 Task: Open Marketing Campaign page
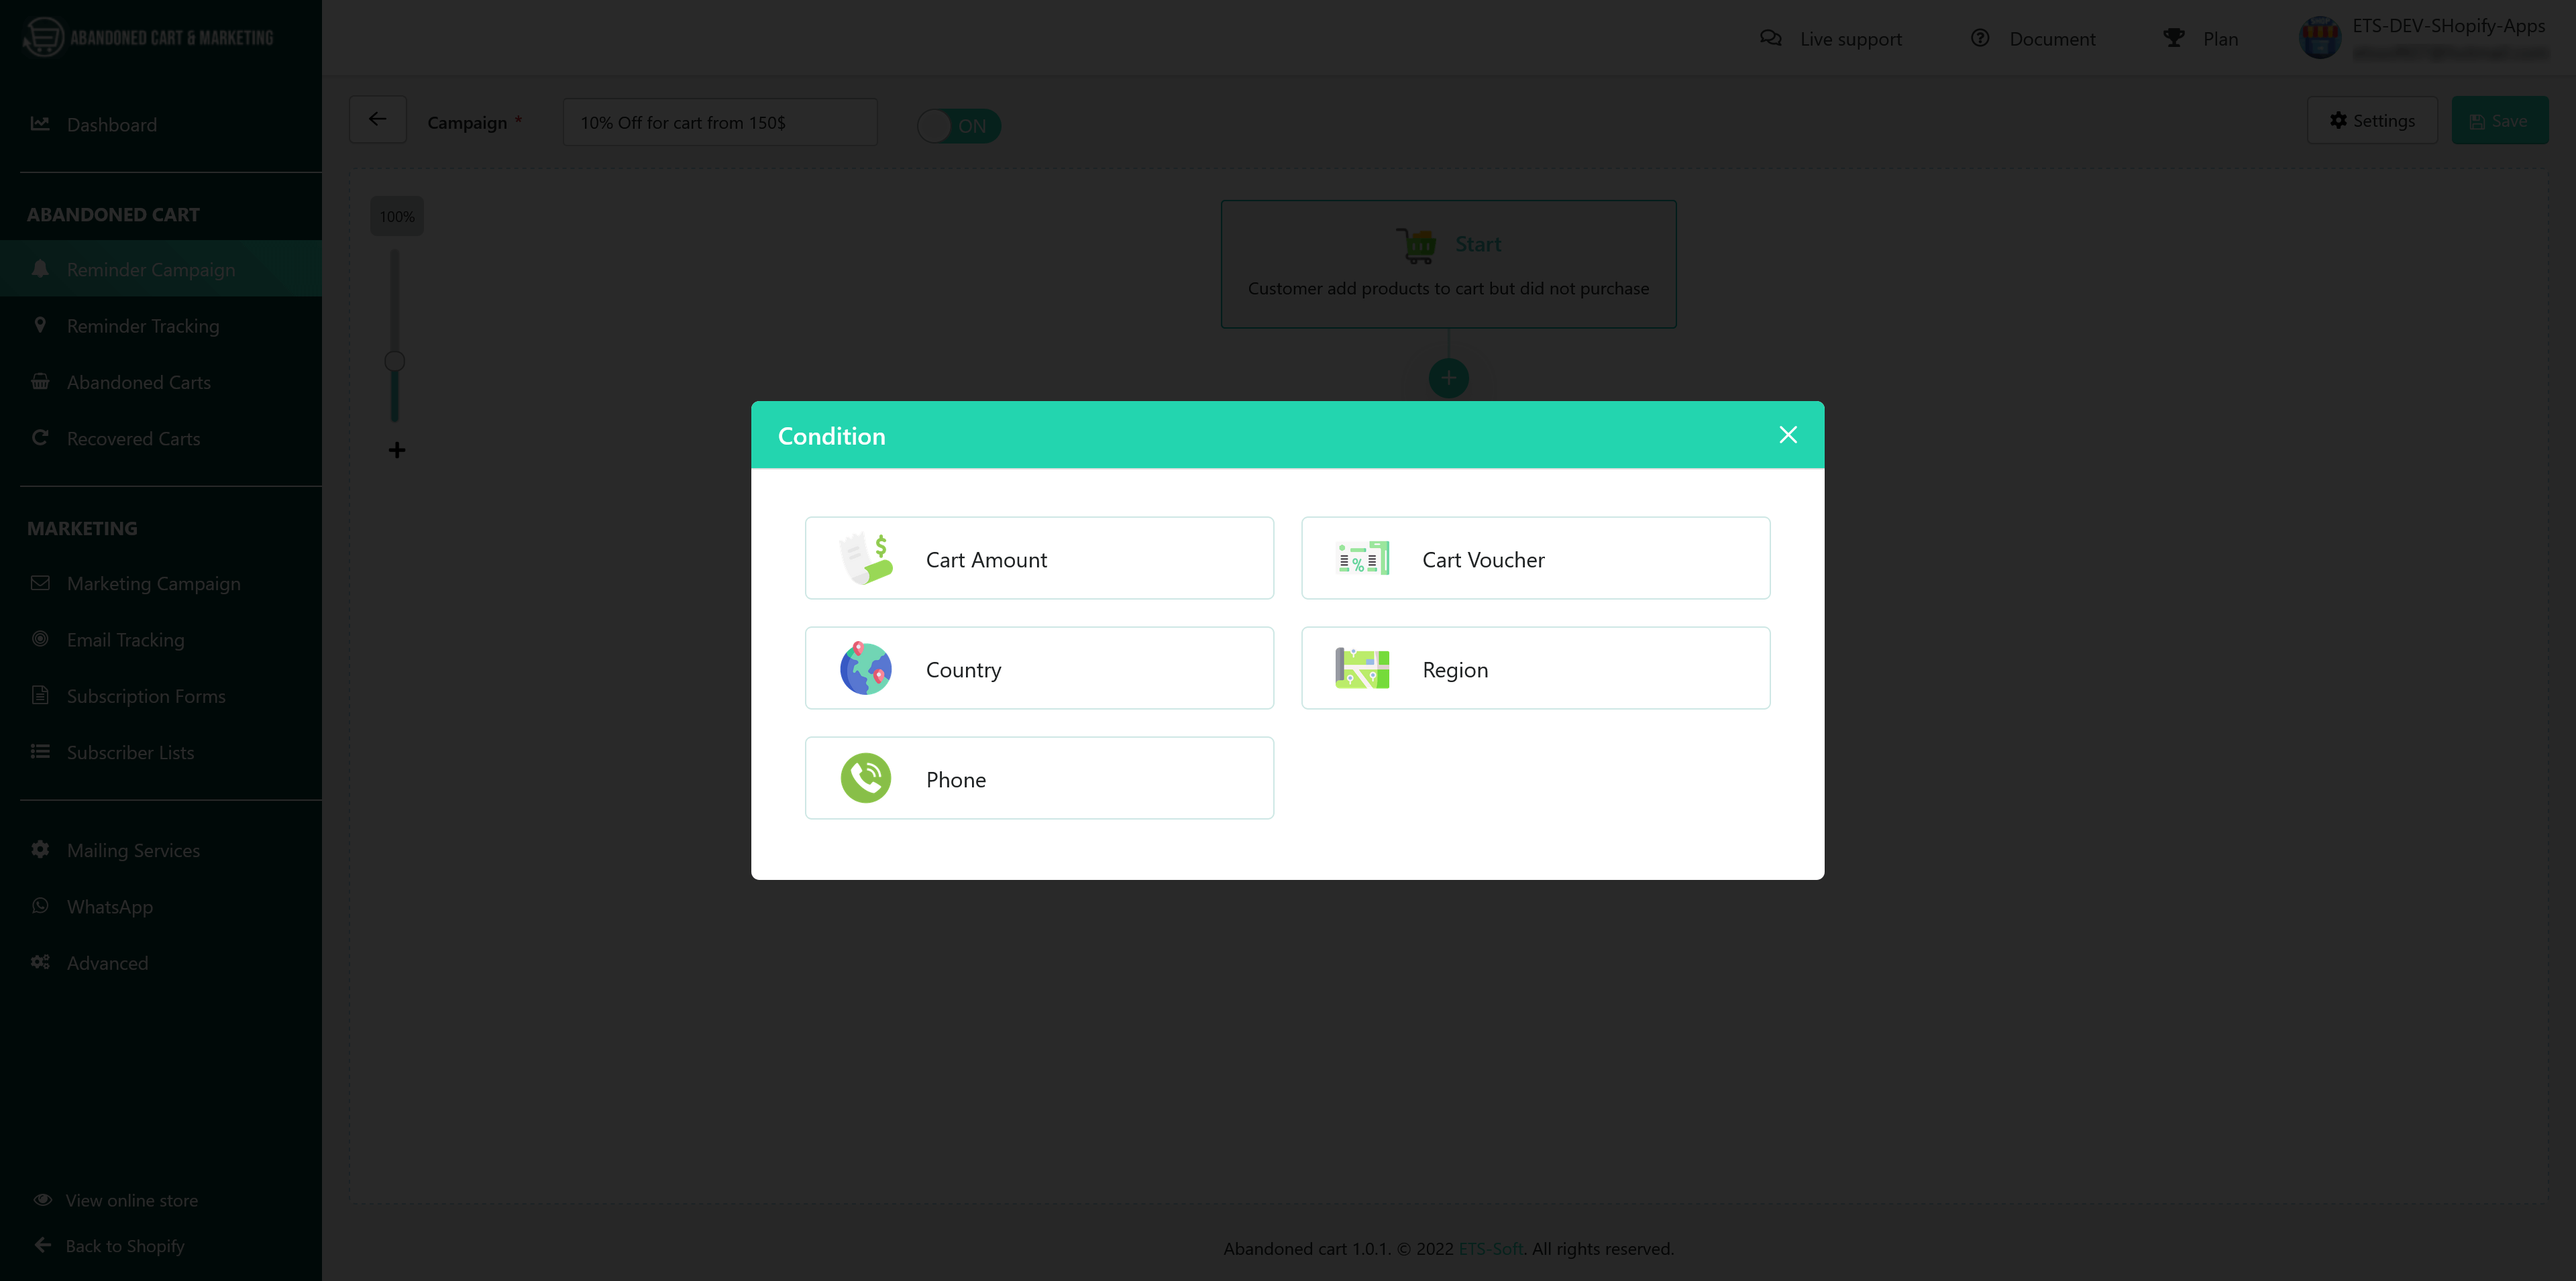coord(161,583)
